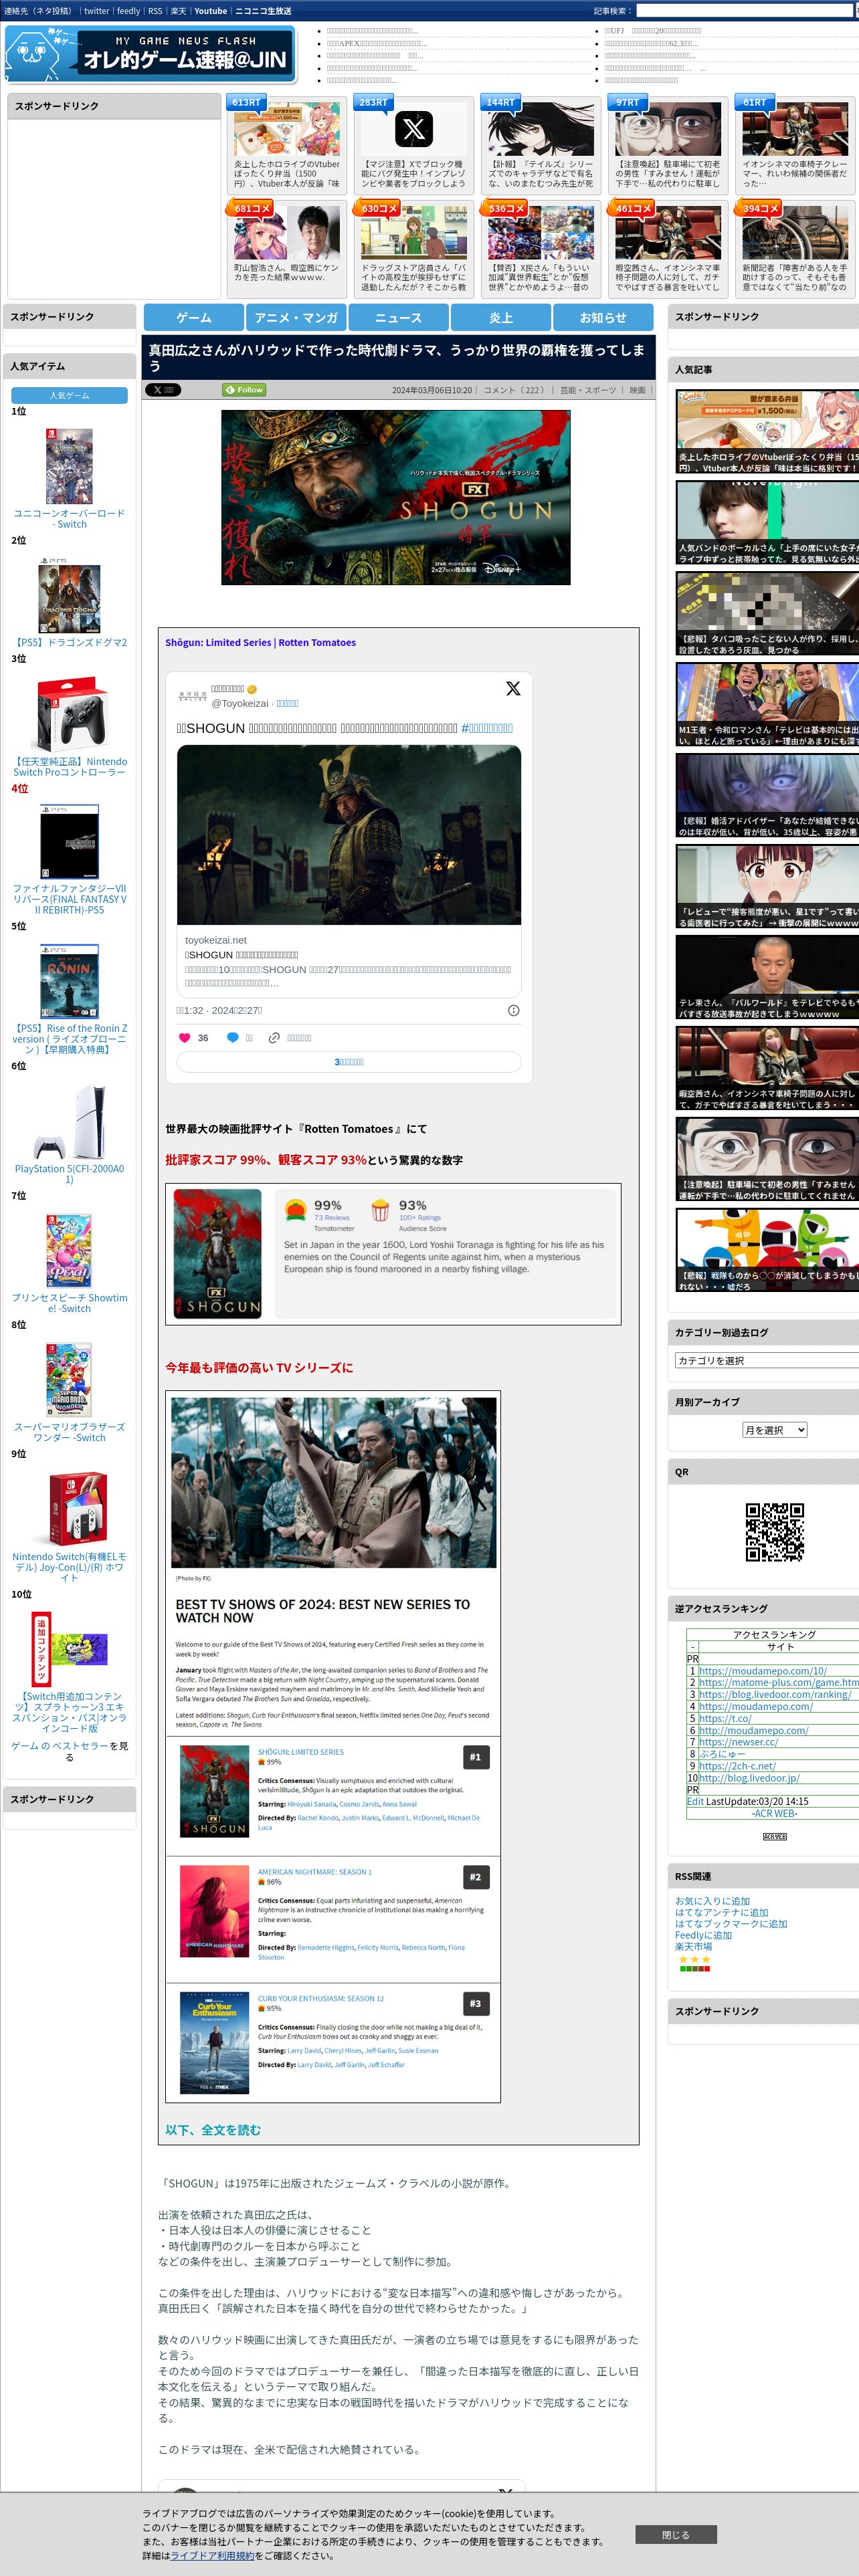Click the ACR WEB text link
The height and width of the screenshot is (2576, 859).
coord(775,1813)
